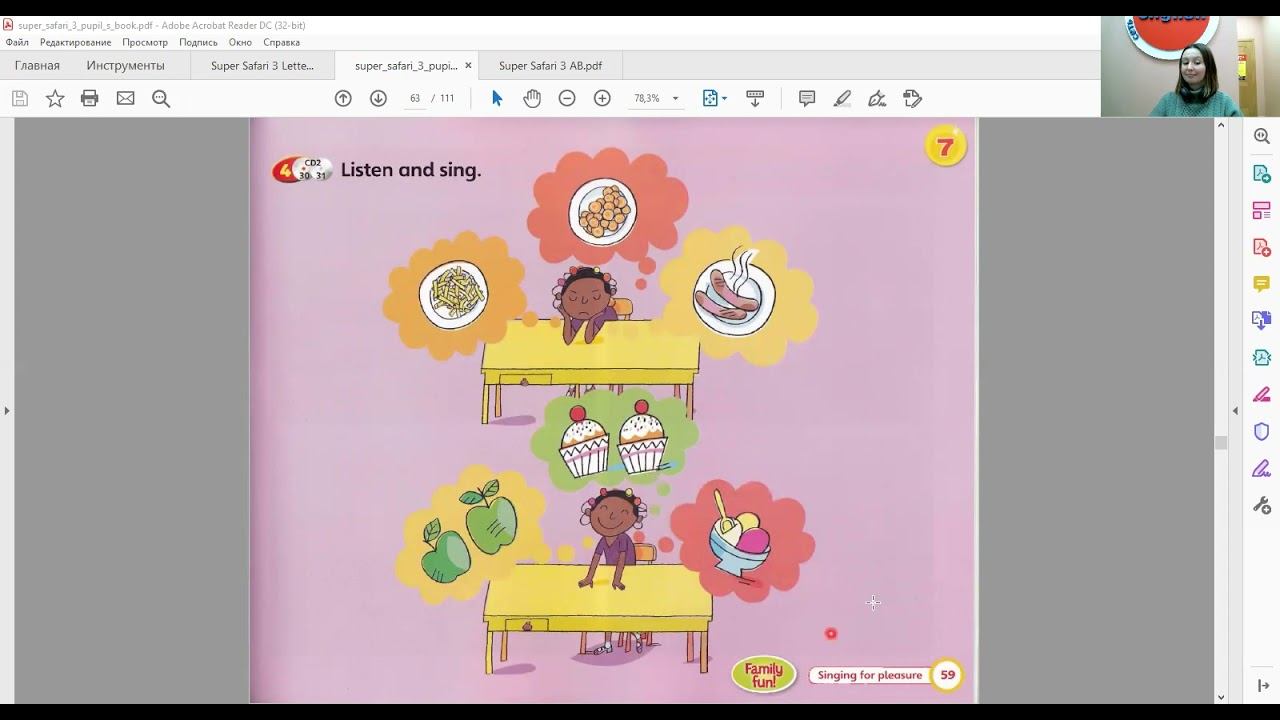
Task: Print the document using printer icon
Action: click(x=90, y=98)
